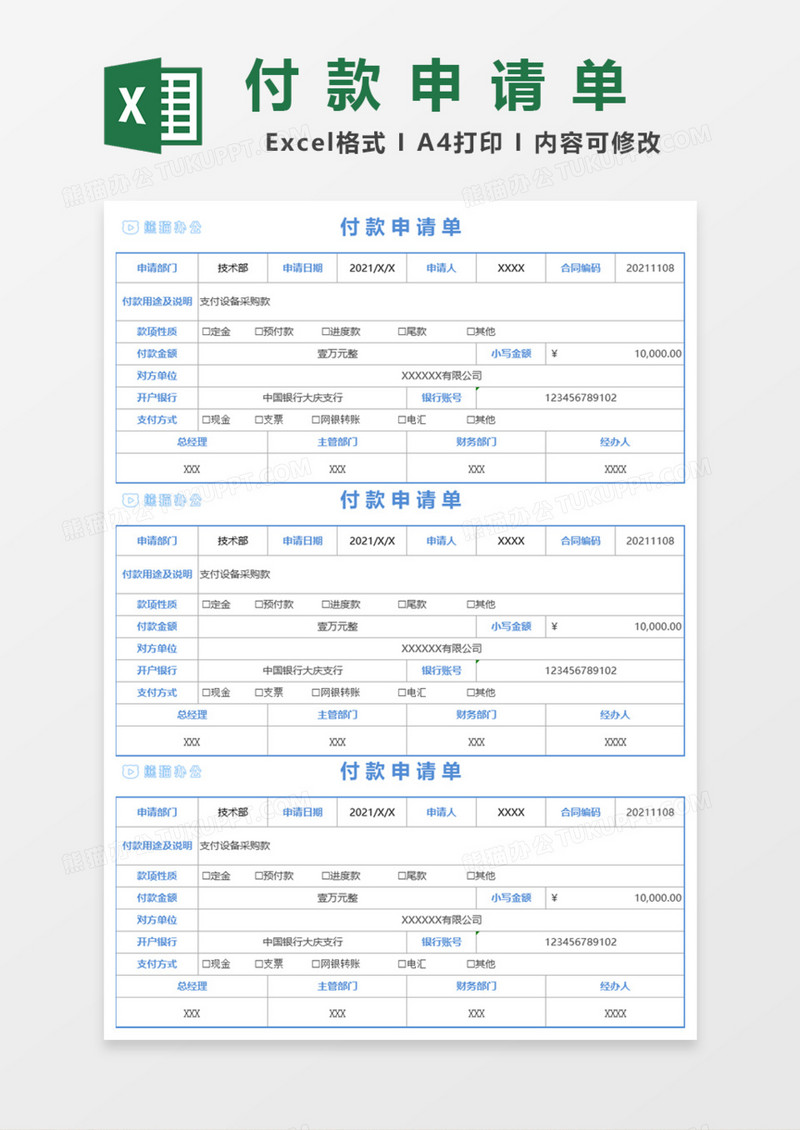The height and width of the screenshot is (1130, 800).
Task: Tick 现金 checkbox in the top form
Action: click(206, 419)
